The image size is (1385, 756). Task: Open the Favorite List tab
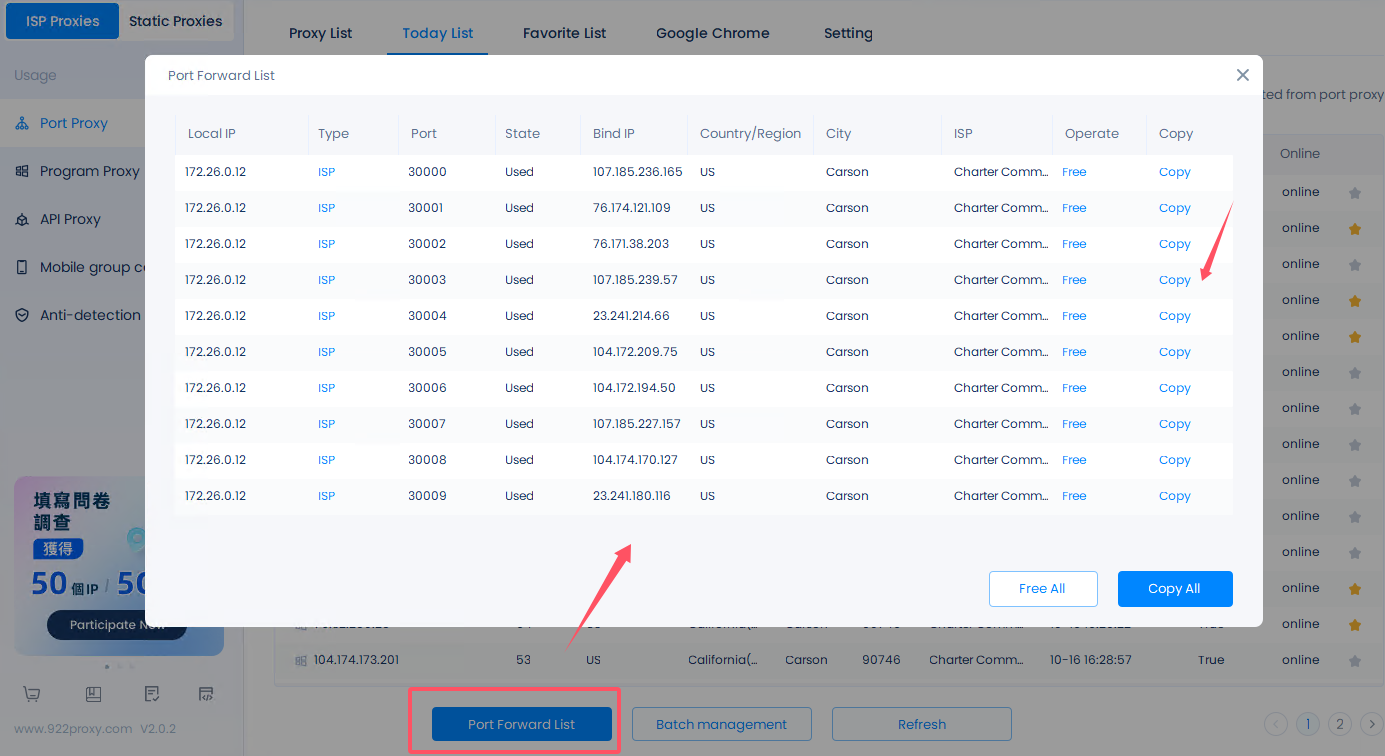click(564, 33)
